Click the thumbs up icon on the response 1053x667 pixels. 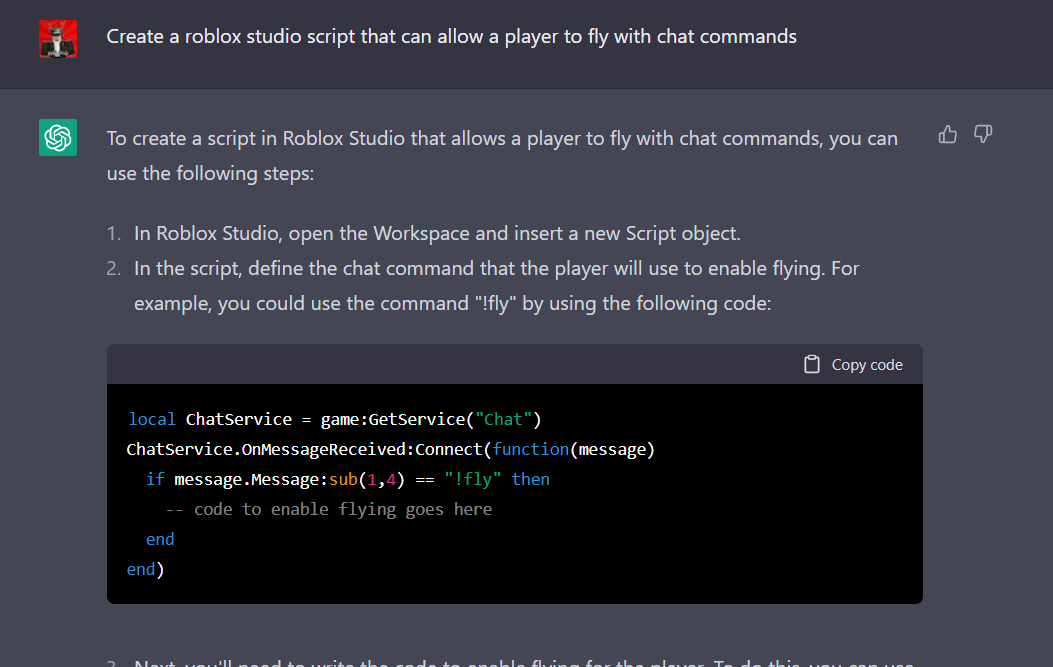pyautogui.click(x=948, y=135)
